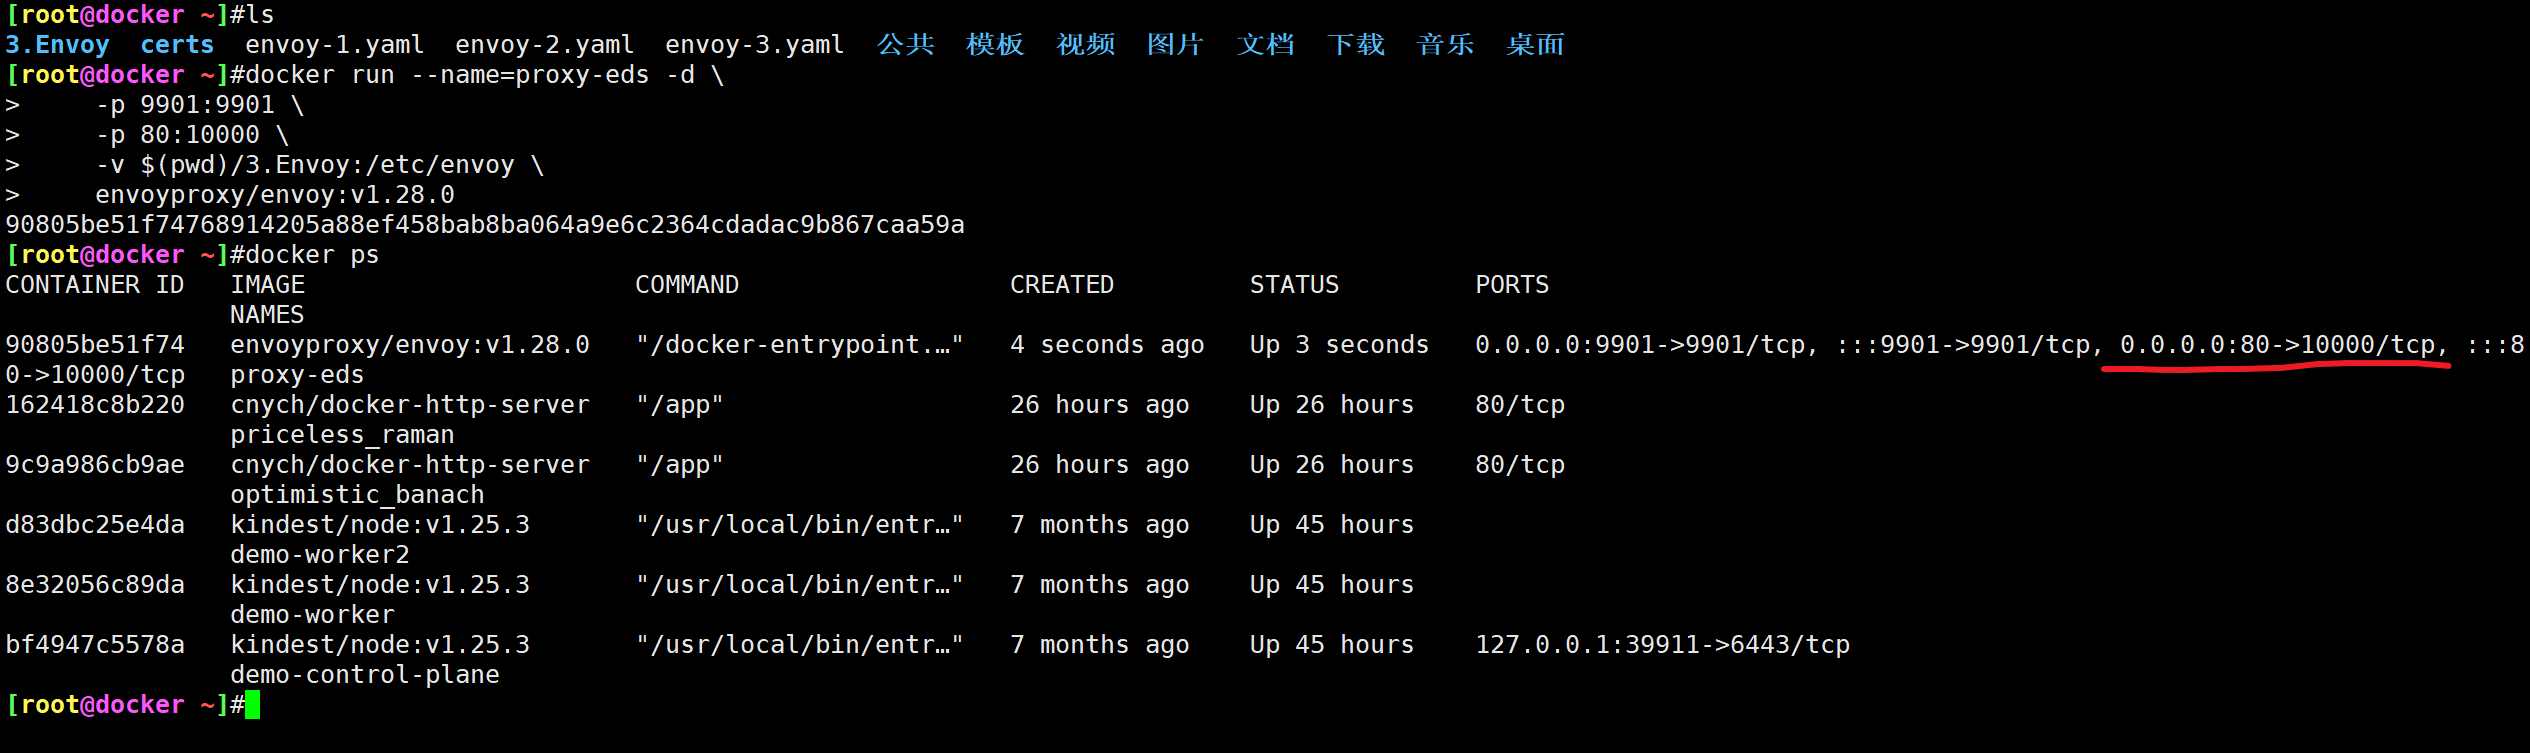Image resolution: width=2530 pixels, height=753 pixels.
Task: Click the 'Up 3 seconds' status value
Action: [1339, 345]
